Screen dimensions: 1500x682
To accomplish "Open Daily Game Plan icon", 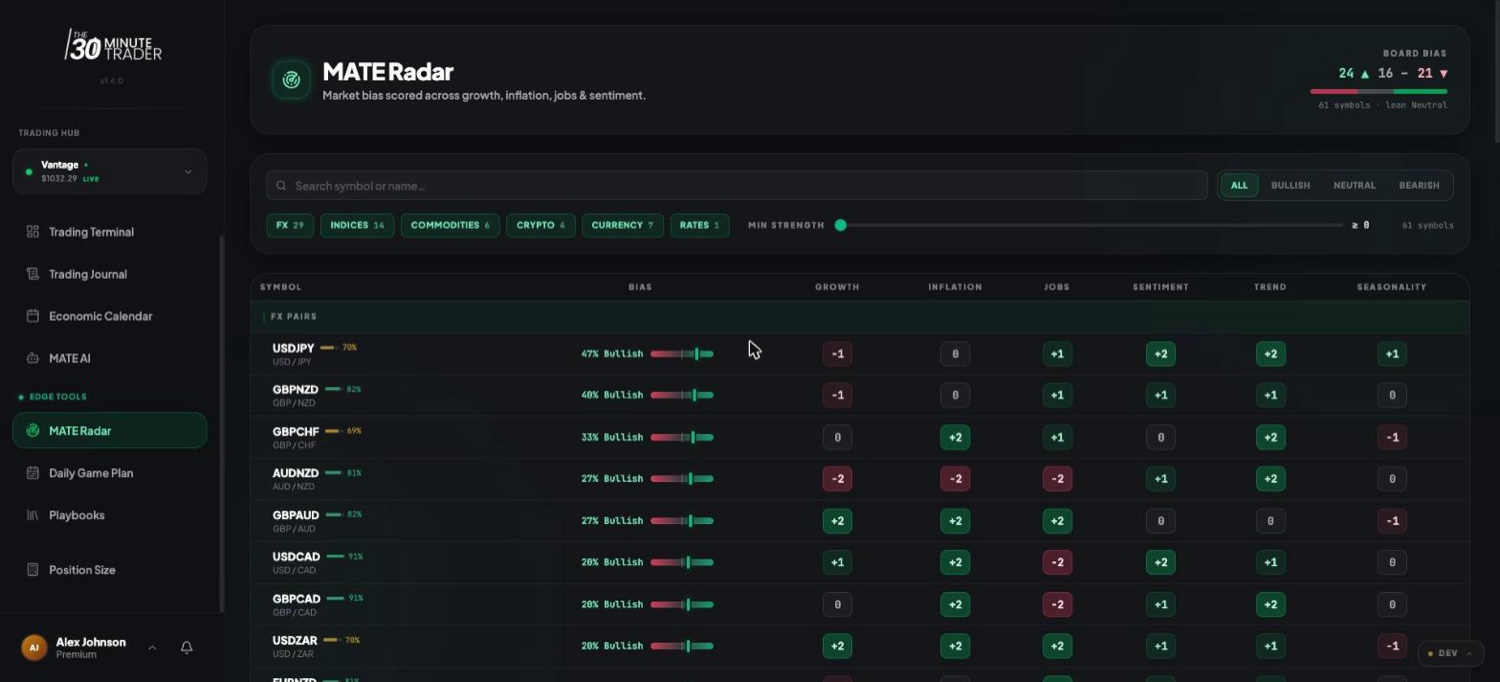I will 33,473.
